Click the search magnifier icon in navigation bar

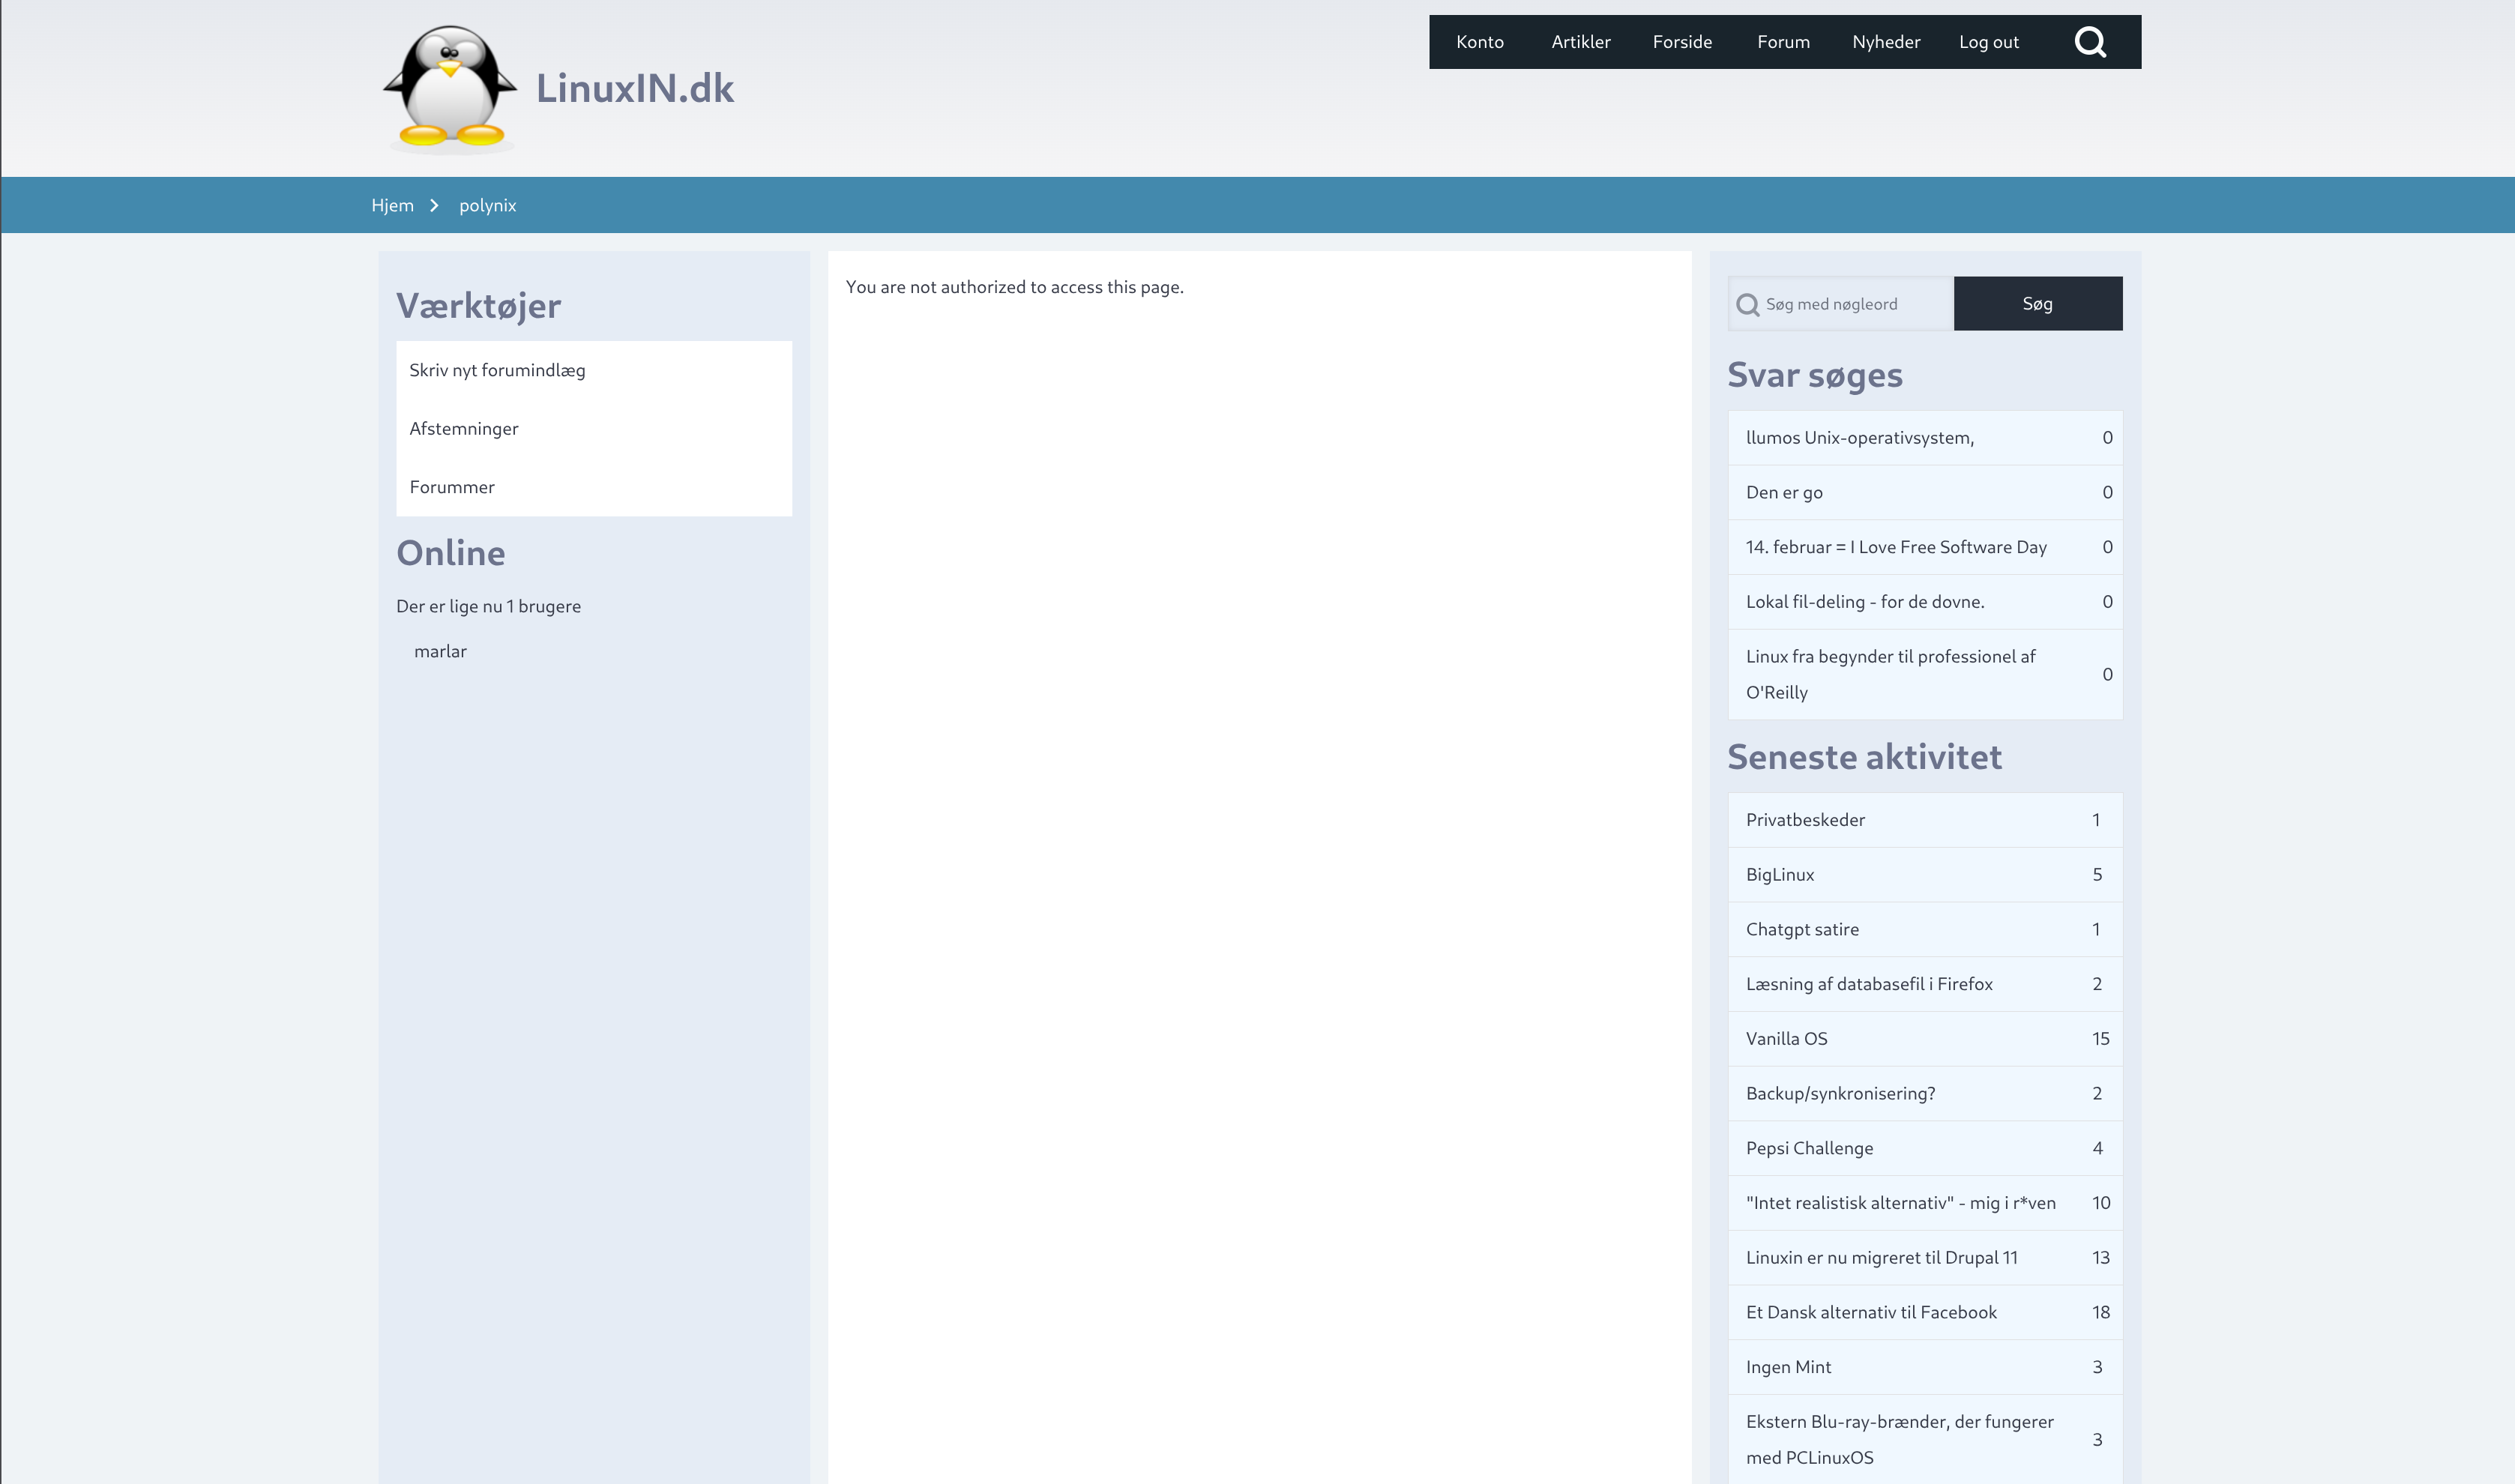(2090, 42)
